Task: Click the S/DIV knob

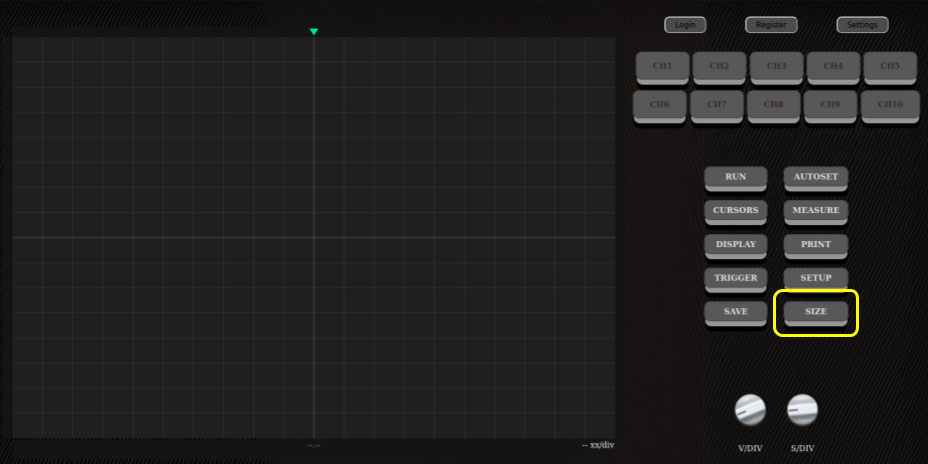Action: tap(802, 410)
